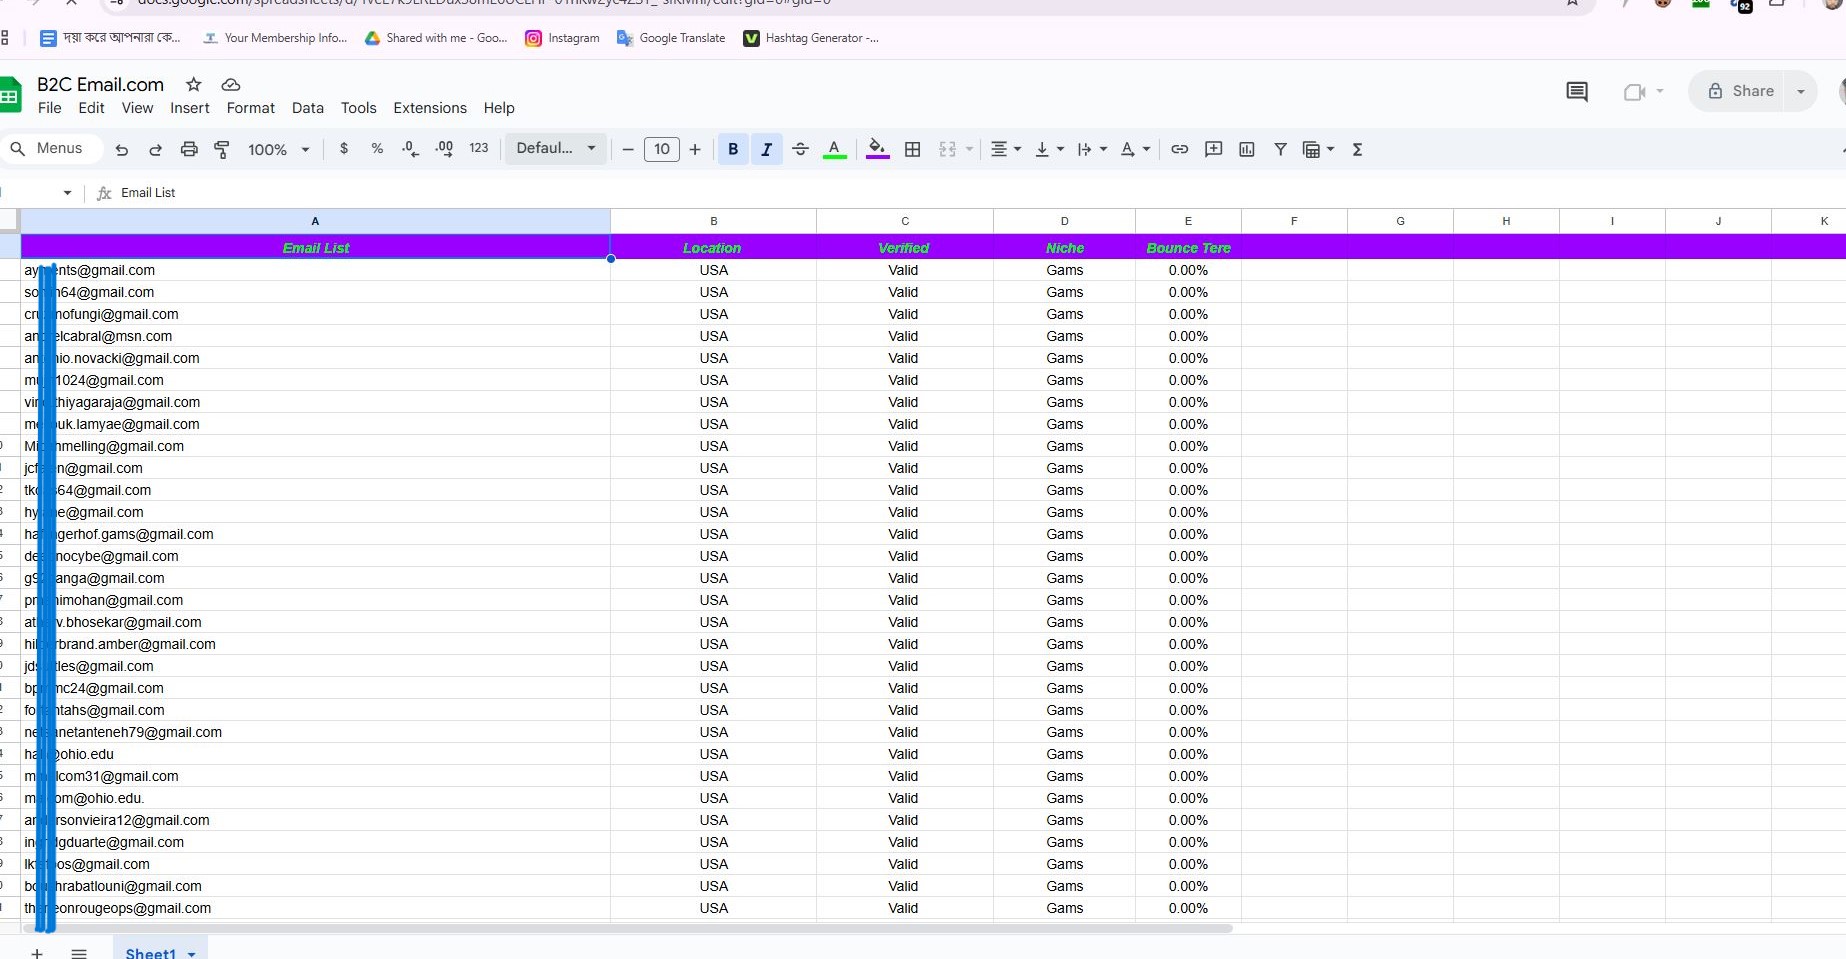Toggle strikethrough formatting
This screenshot has width=1846, height=959.
pyautogui.click(x=800, y=149)
